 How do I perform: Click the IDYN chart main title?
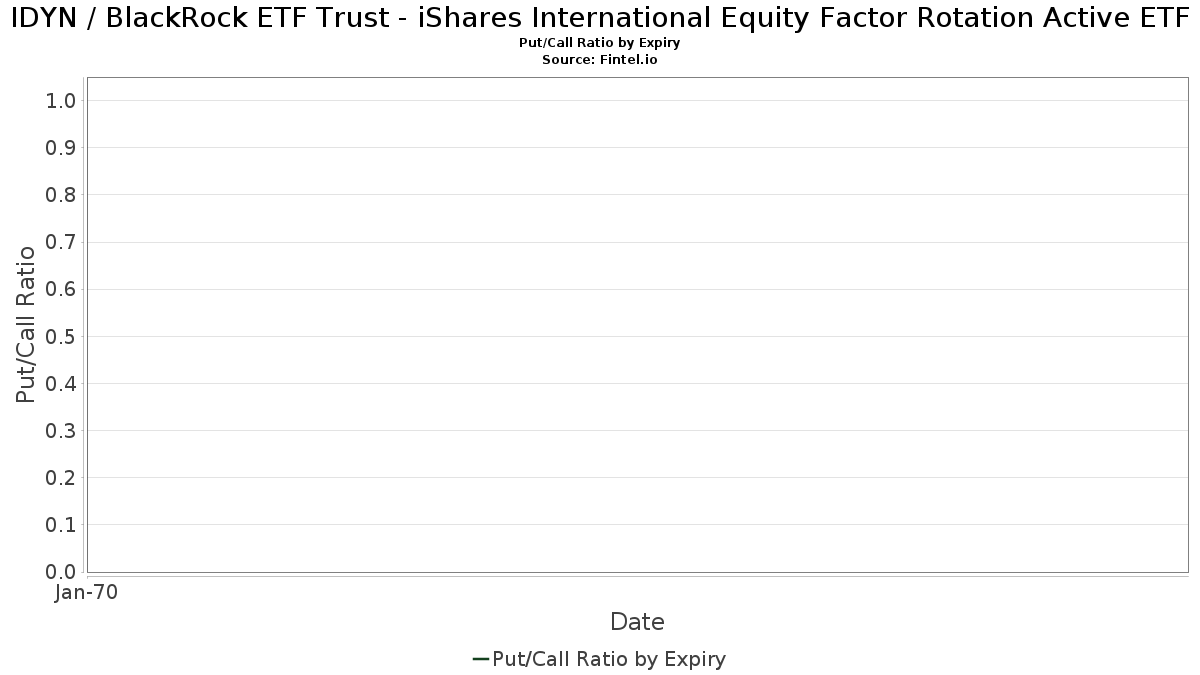[600, 18]
